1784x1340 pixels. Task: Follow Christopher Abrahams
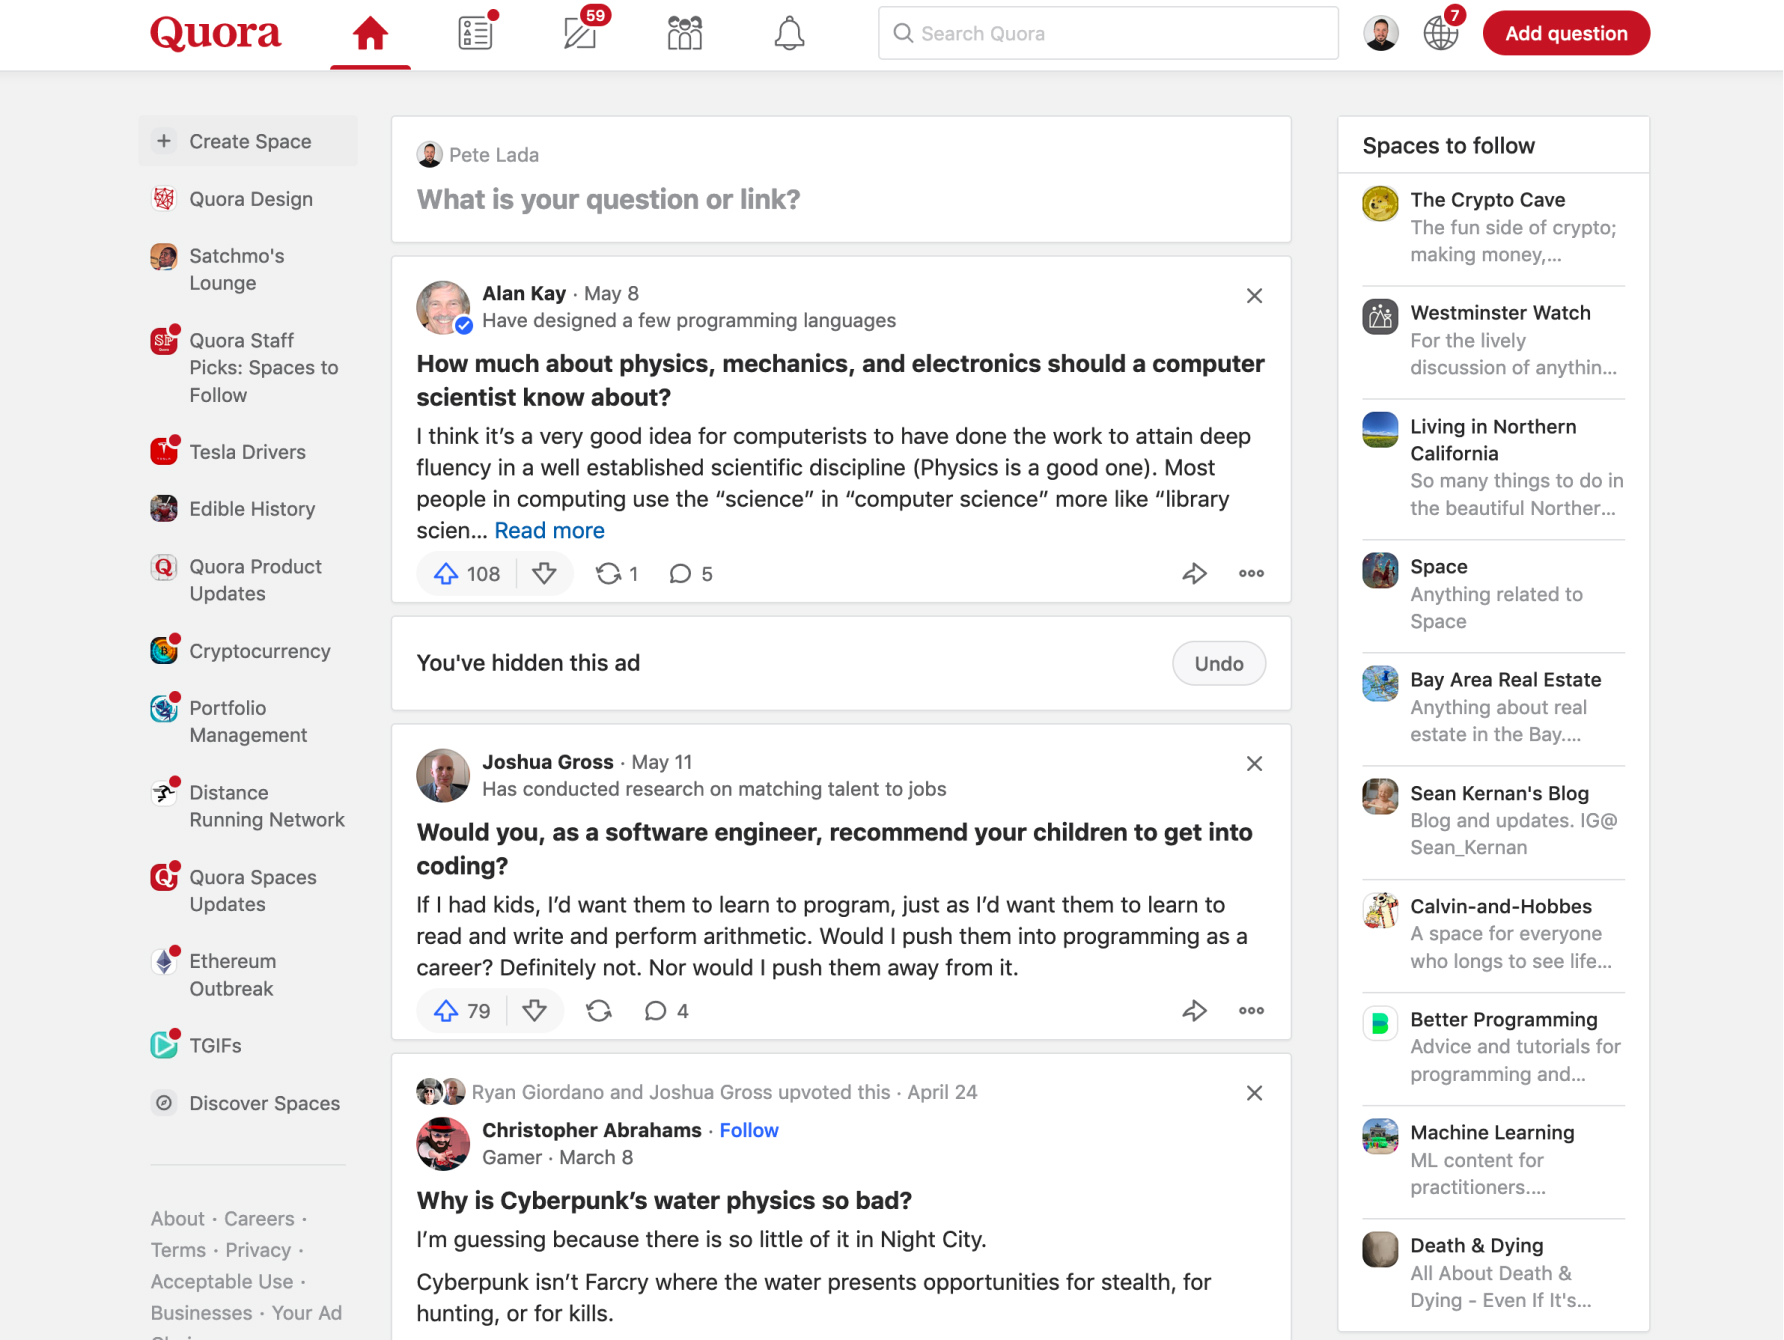click(749, 1130)
